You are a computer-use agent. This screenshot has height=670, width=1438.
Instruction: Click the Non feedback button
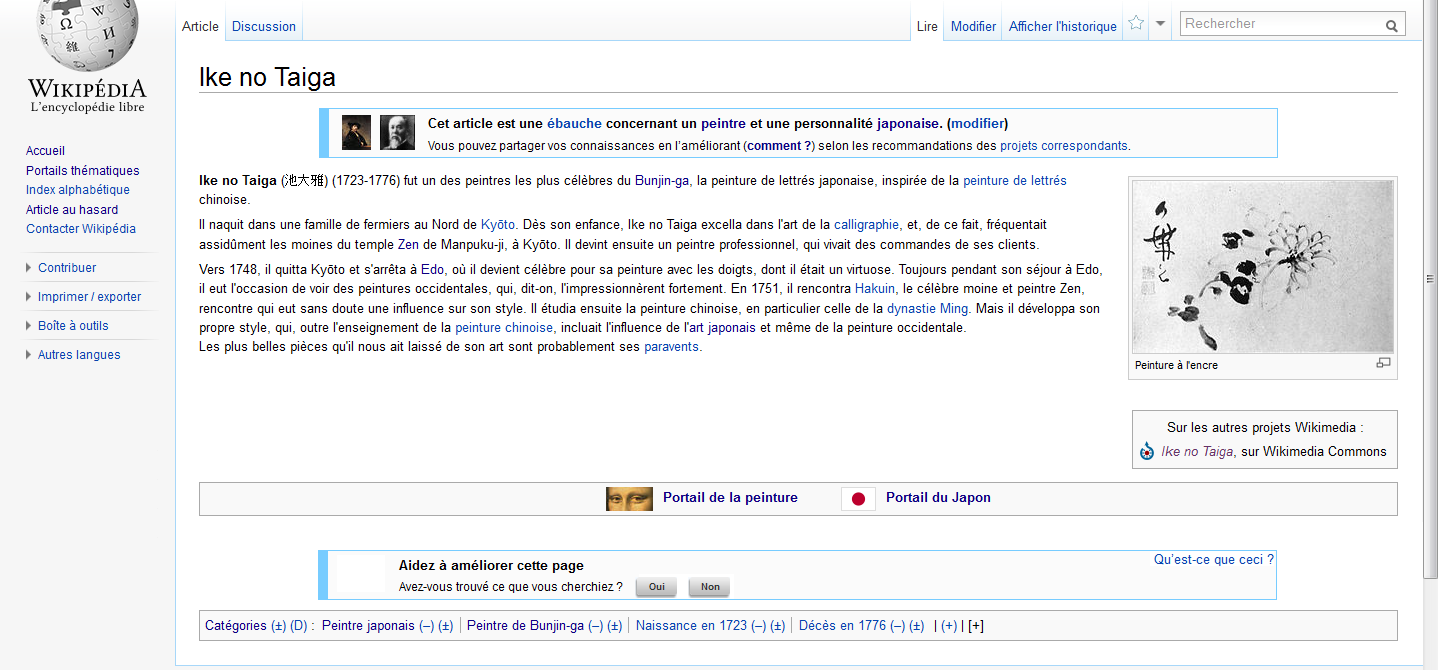(x=710, y=587)
